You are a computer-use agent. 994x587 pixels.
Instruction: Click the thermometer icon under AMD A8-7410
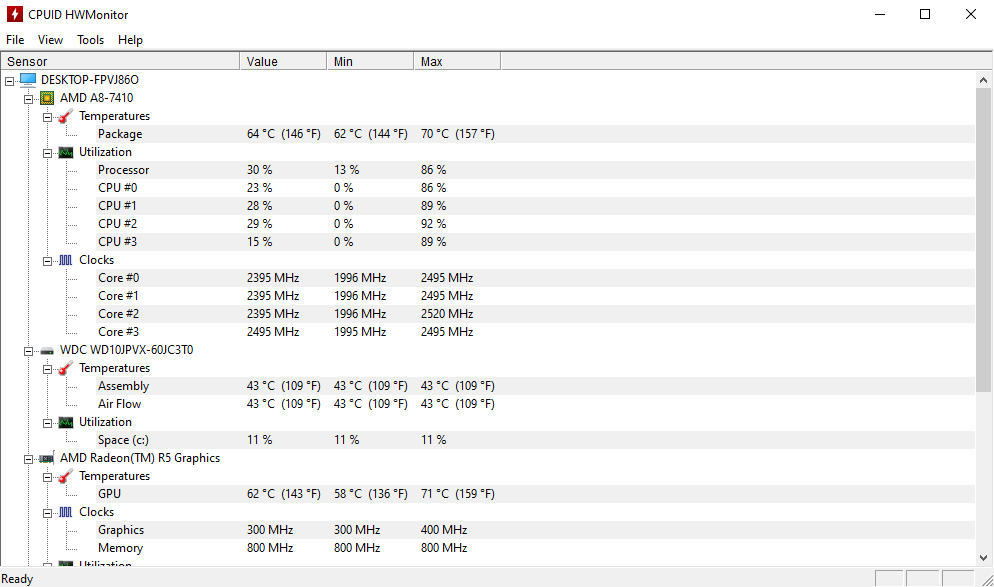click(x=65, y=116)
